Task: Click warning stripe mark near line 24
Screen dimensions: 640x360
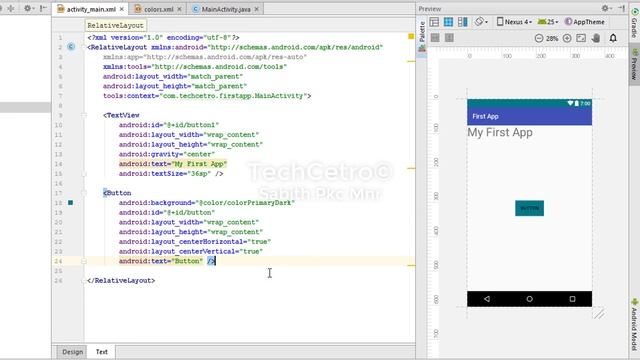Action: (x=411, y=265)
